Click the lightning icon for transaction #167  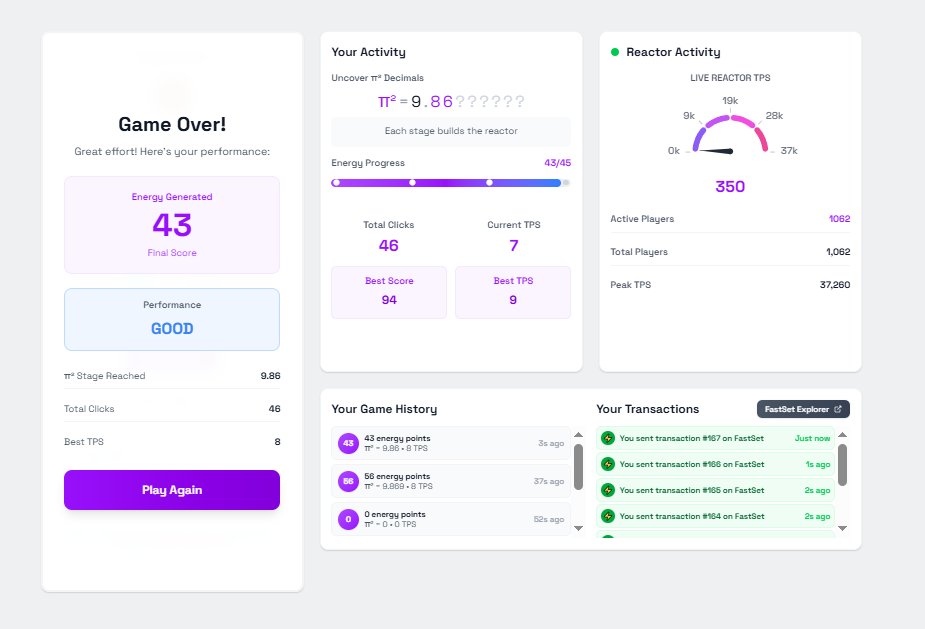[608, 438]
